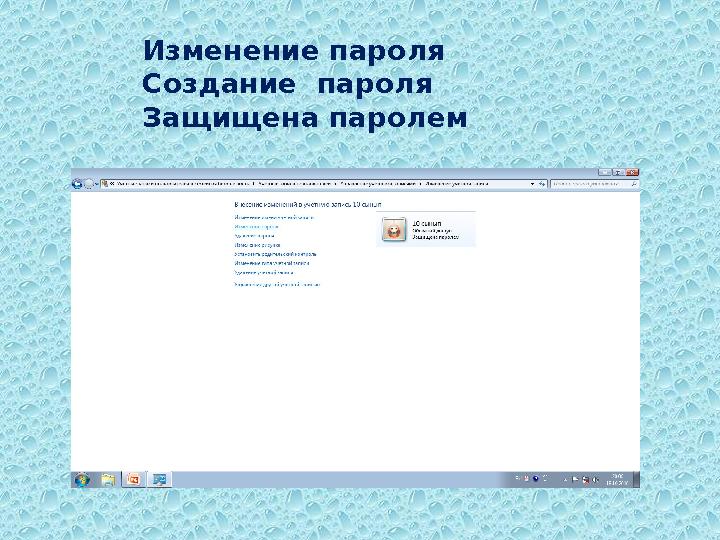Click the Control Panel taskbar button

tap(160, 480)
